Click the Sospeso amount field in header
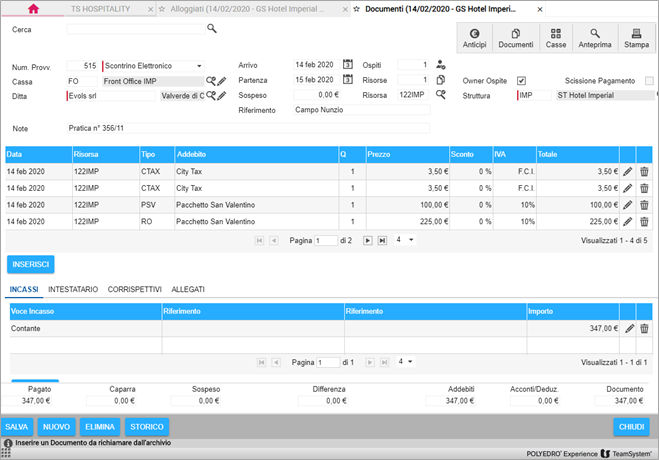Image resolution: width=659 pixels, height=460 pixels. pos(317,95)
